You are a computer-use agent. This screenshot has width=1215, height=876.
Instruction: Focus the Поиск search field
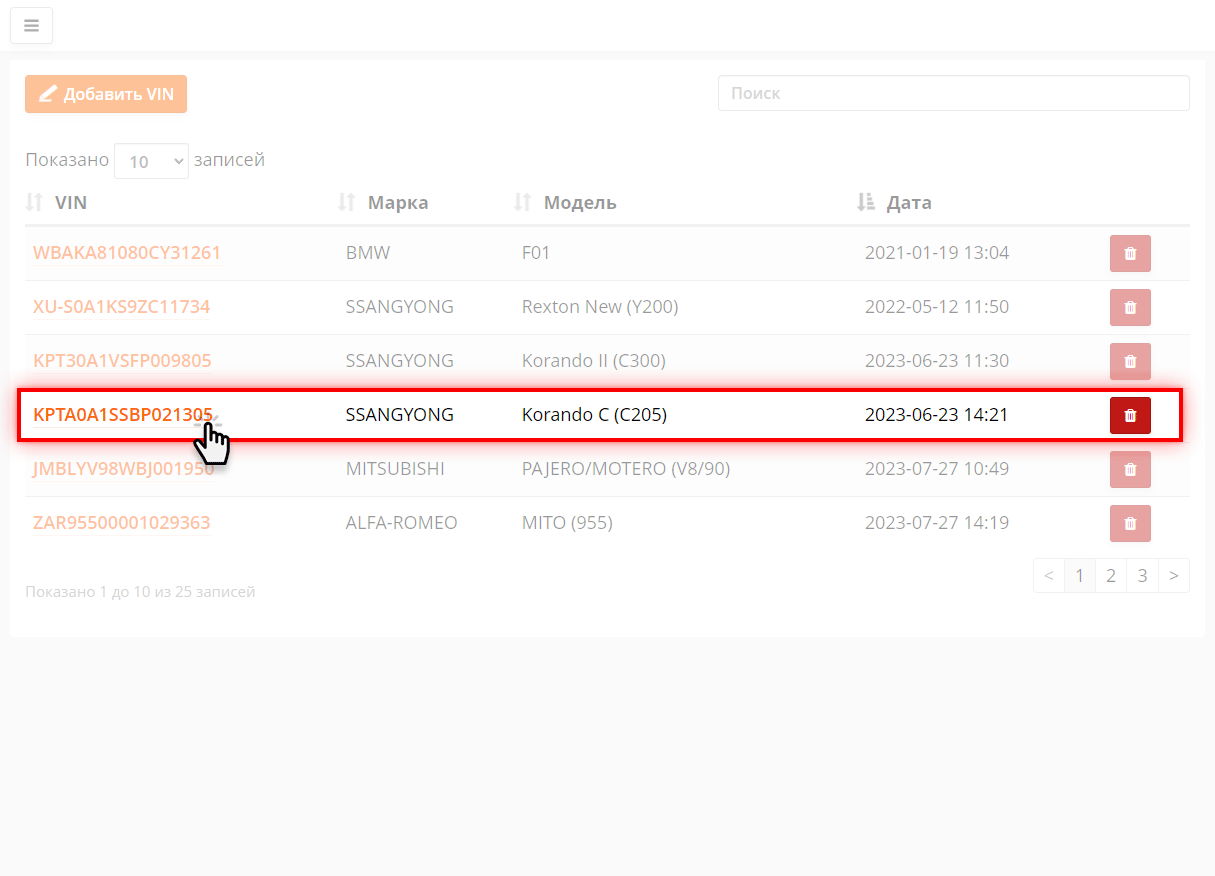click(x=953, y=93)
